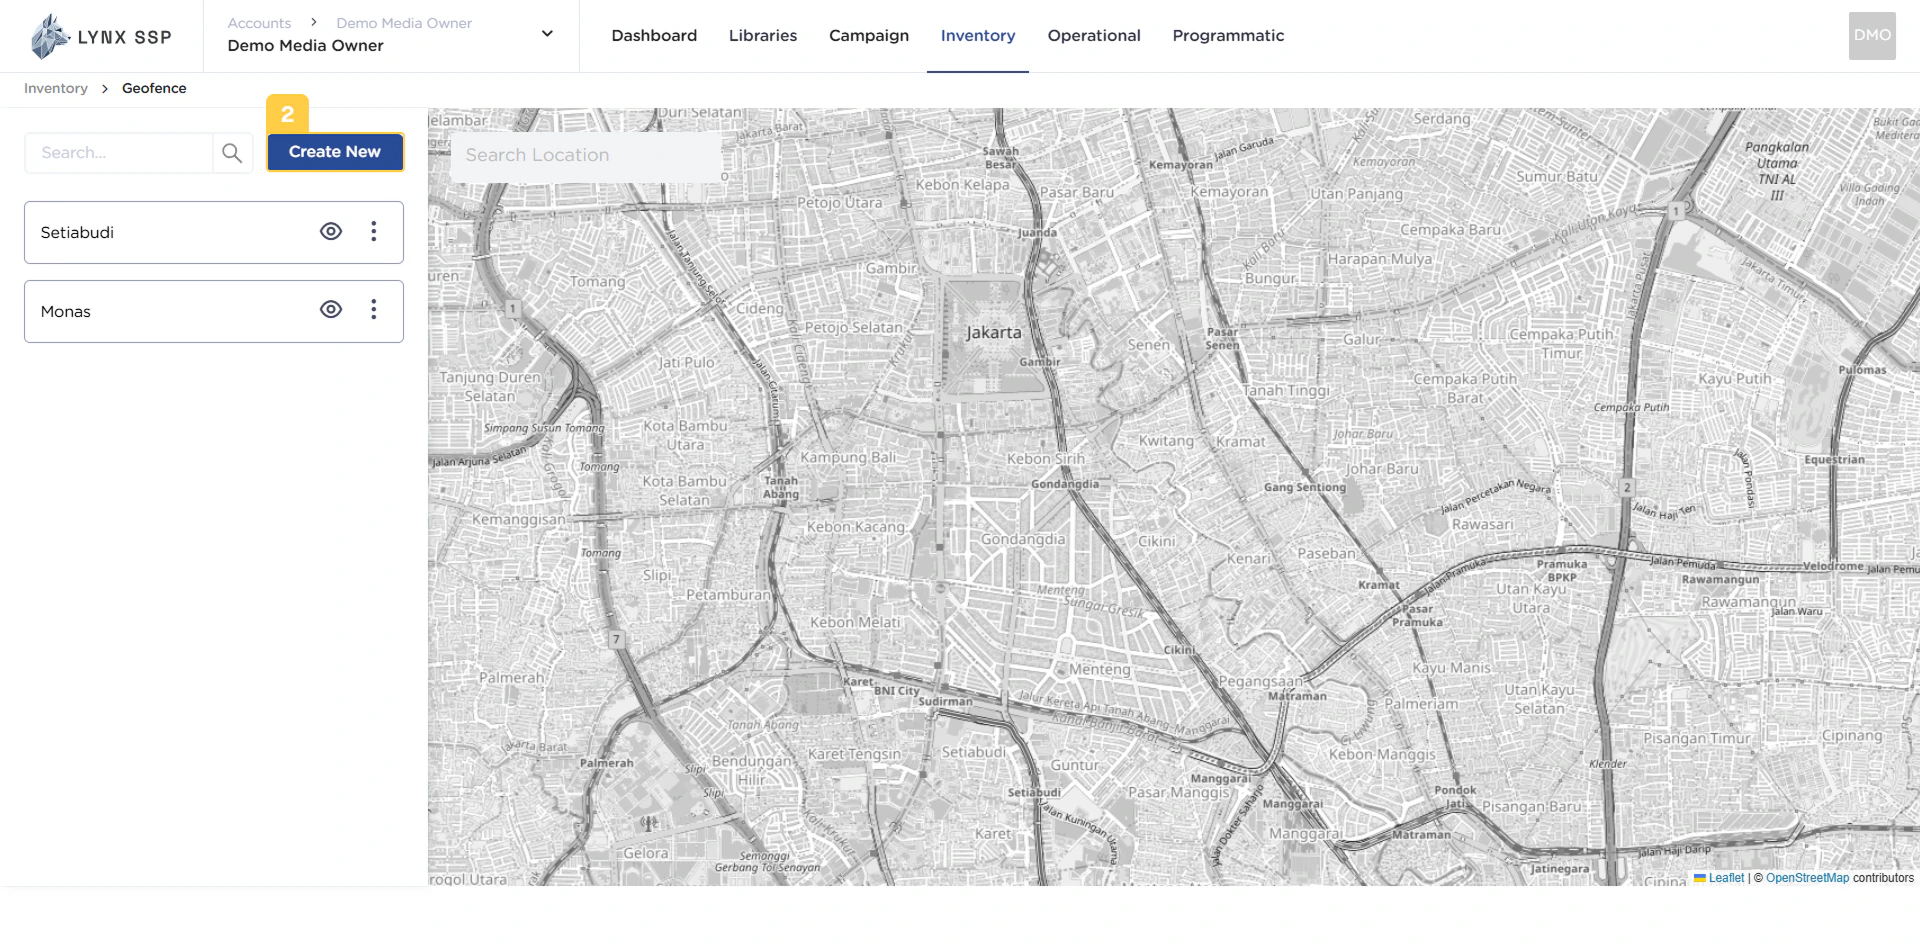Open the DMO profile avatar

pyautogui.click(x=1871, y=34)
